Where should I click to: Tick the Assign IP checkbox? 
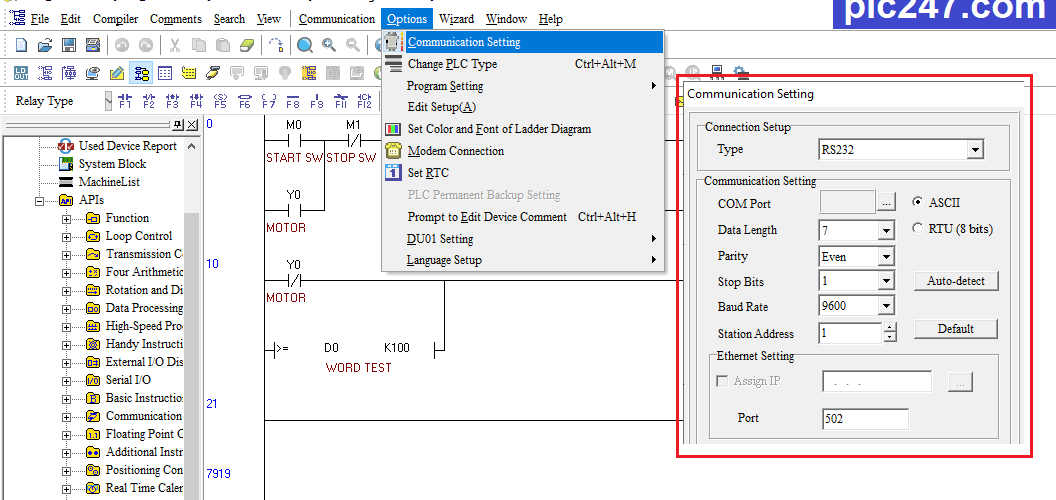pos(722,381)
